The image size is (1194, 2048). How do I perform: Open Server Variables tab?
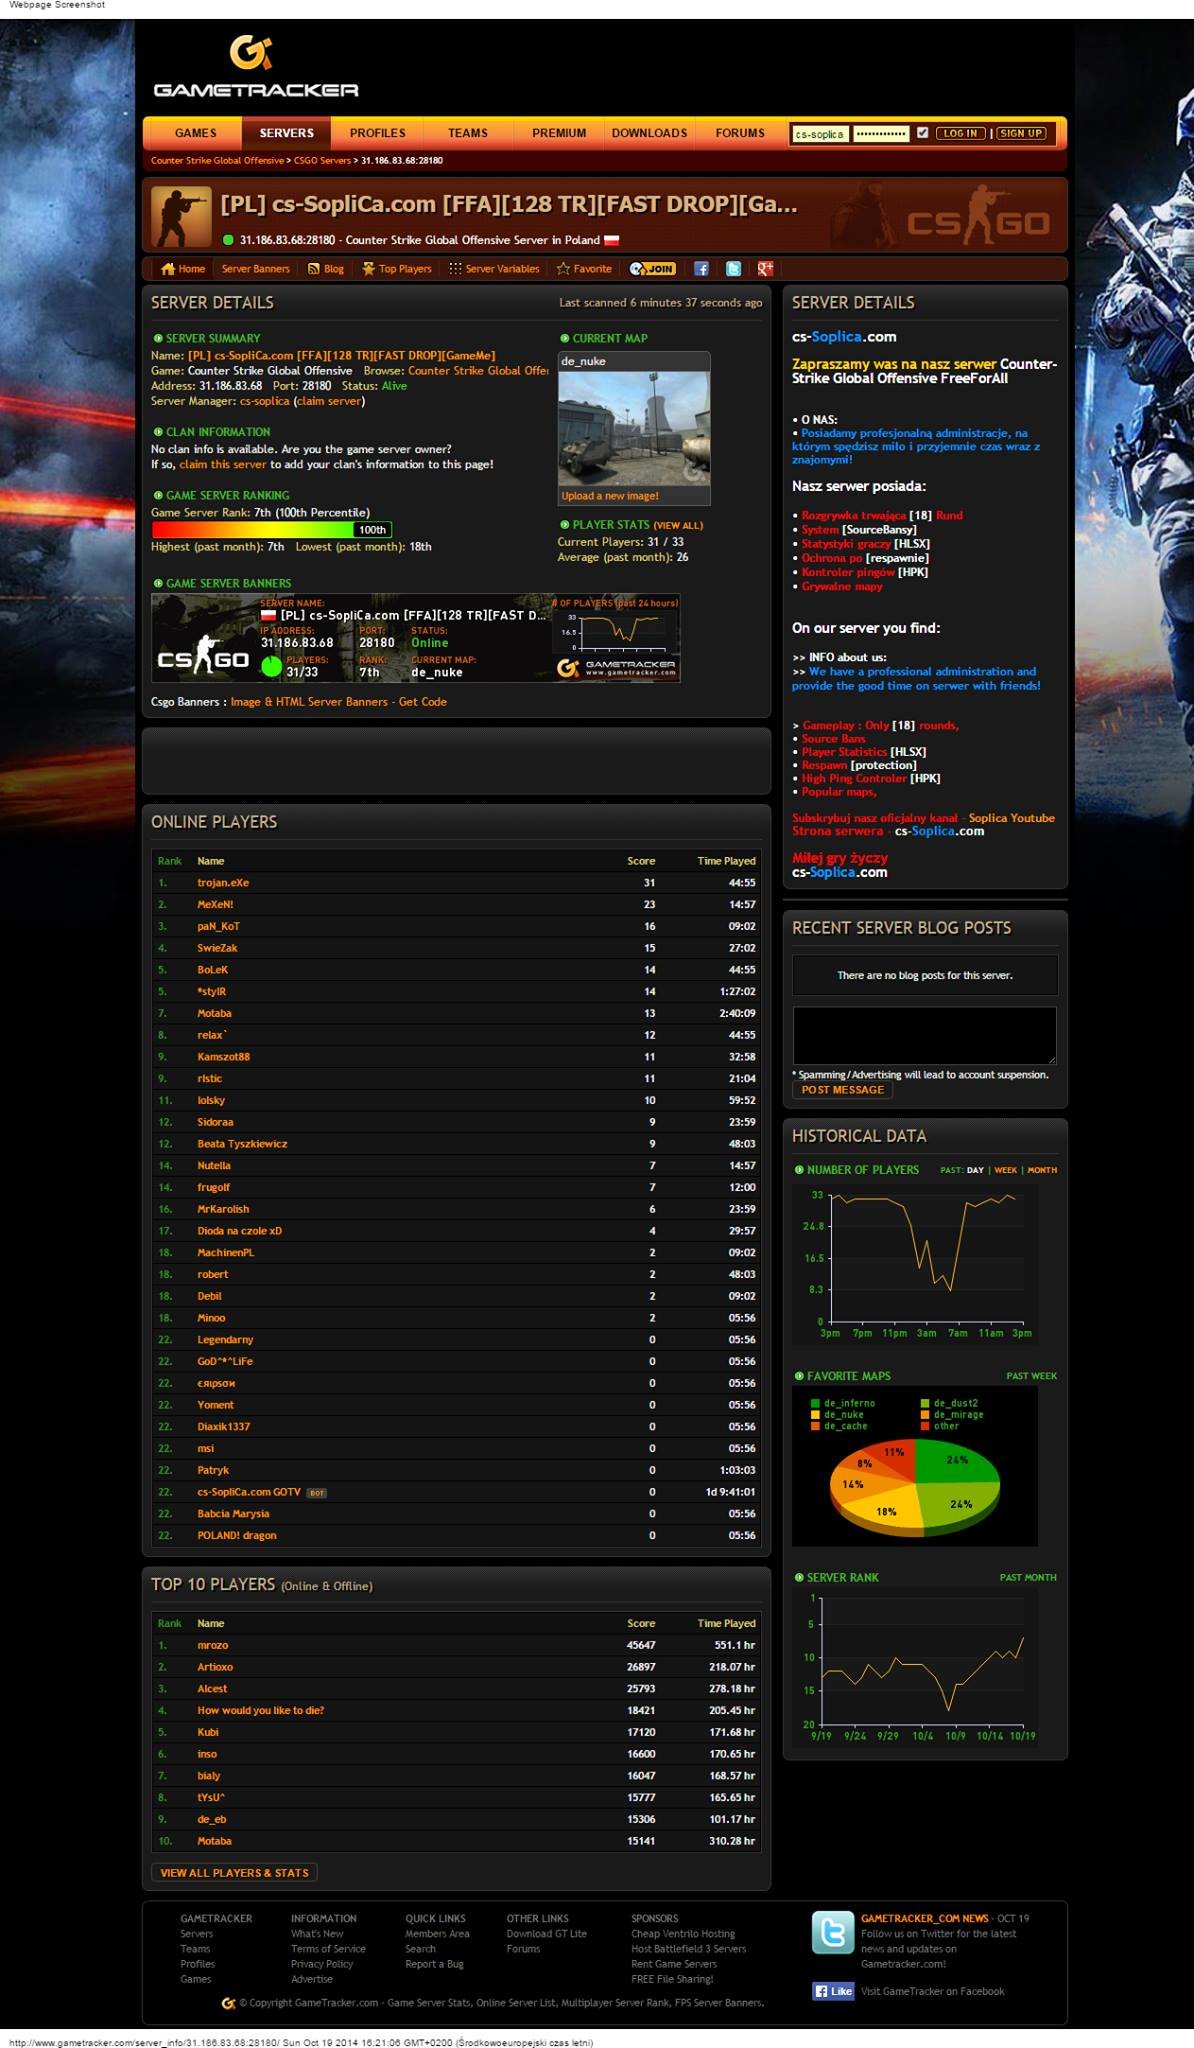pyautogui.click(x=494, y=269)
